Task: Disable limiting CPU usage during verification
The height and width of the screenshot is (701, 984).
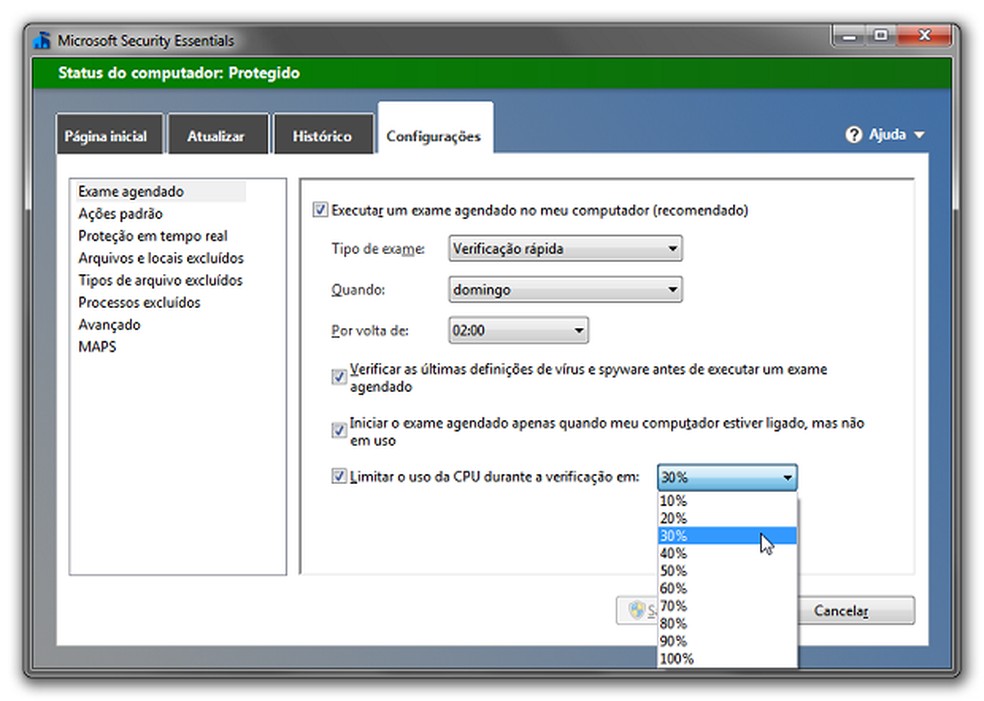Action: click(x=339, y=477)
